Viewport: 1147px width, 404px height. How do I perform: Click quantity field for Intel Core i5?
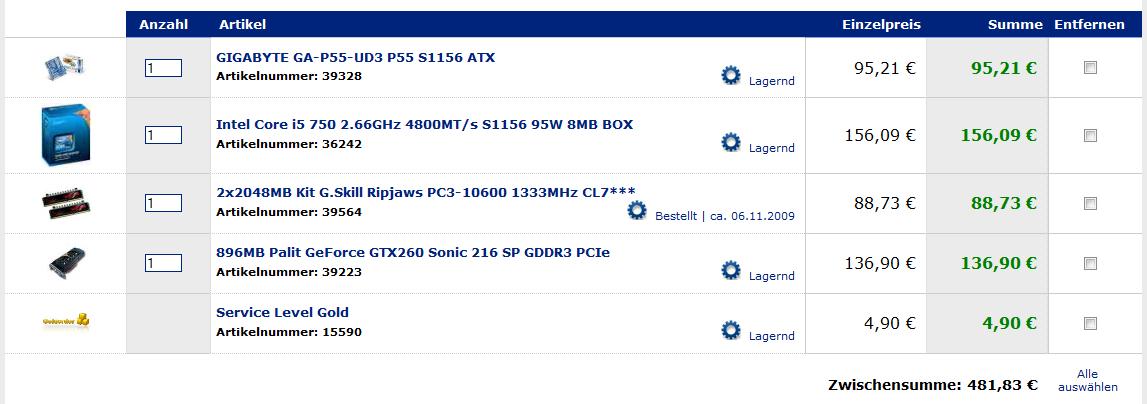163,135
